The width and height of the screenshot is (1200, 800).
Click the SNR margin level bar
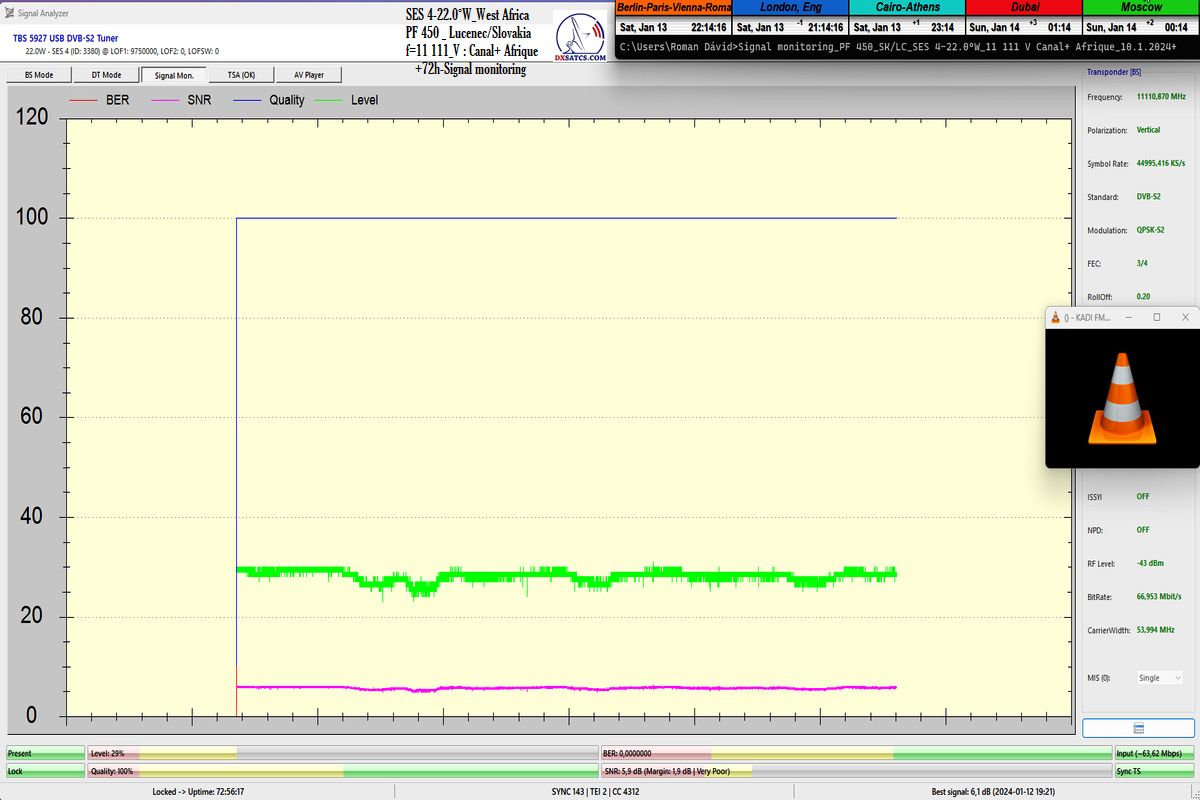855,771
